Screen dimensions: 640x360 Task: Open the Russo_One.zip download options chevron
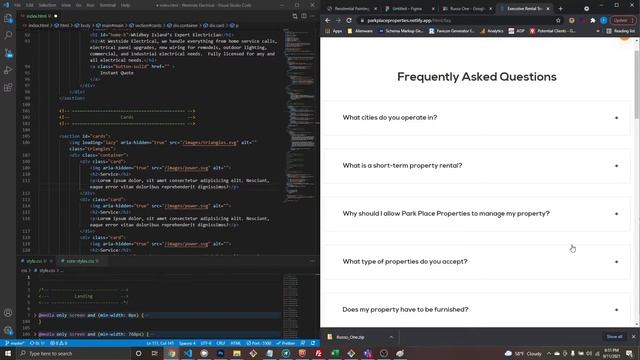click(x=391, y=337)
